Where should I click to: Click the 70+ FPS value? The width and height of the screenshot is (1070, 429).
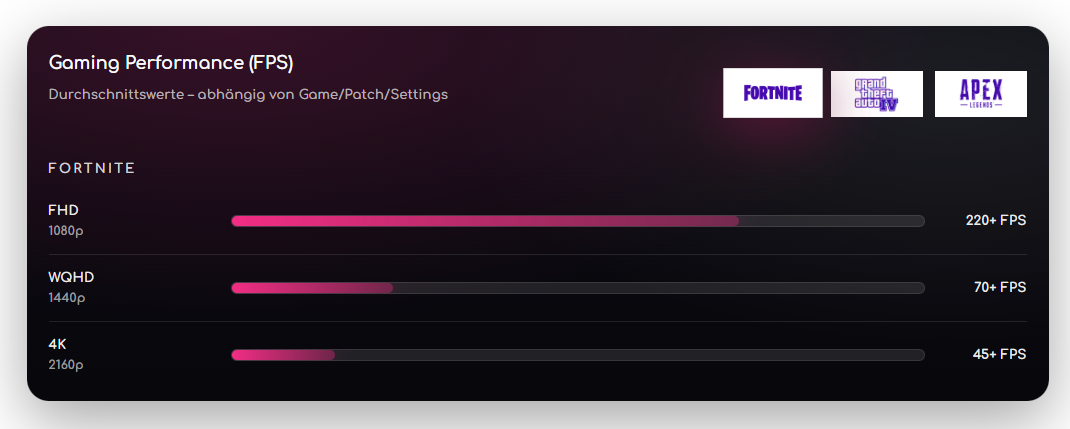coord(999,288)
